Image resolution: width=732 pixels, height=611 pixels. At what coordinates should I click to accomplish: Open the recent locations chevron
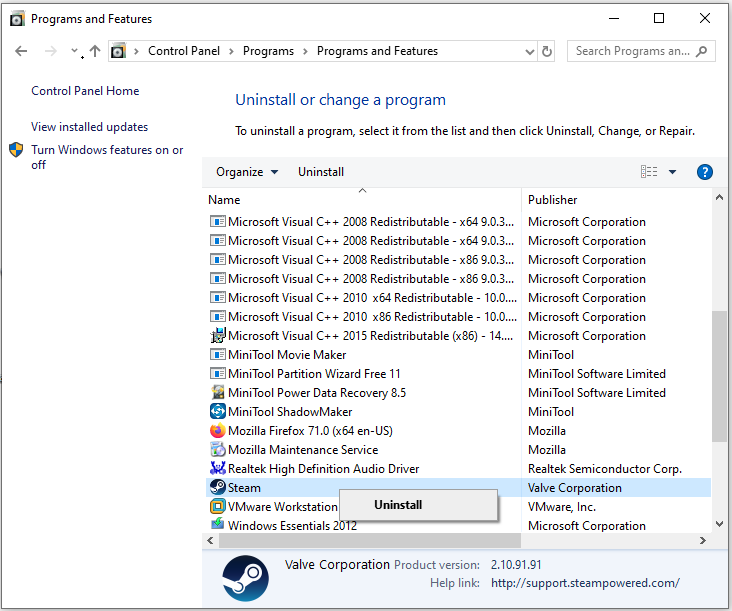click(x=74, y=50)
